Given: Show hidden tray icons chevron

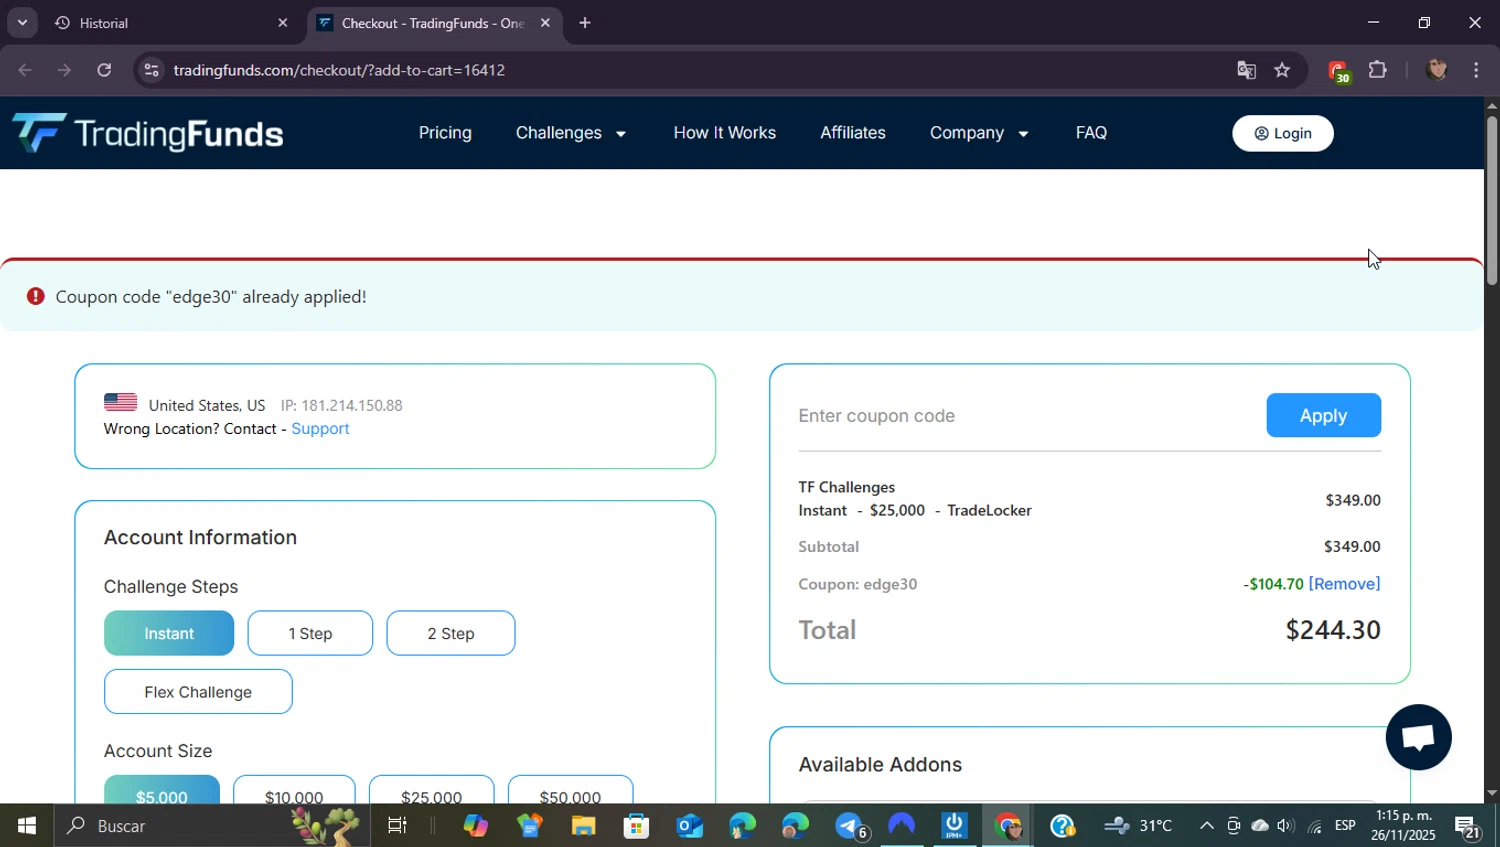Looking at the screenshot, I should pos(1206,826).
